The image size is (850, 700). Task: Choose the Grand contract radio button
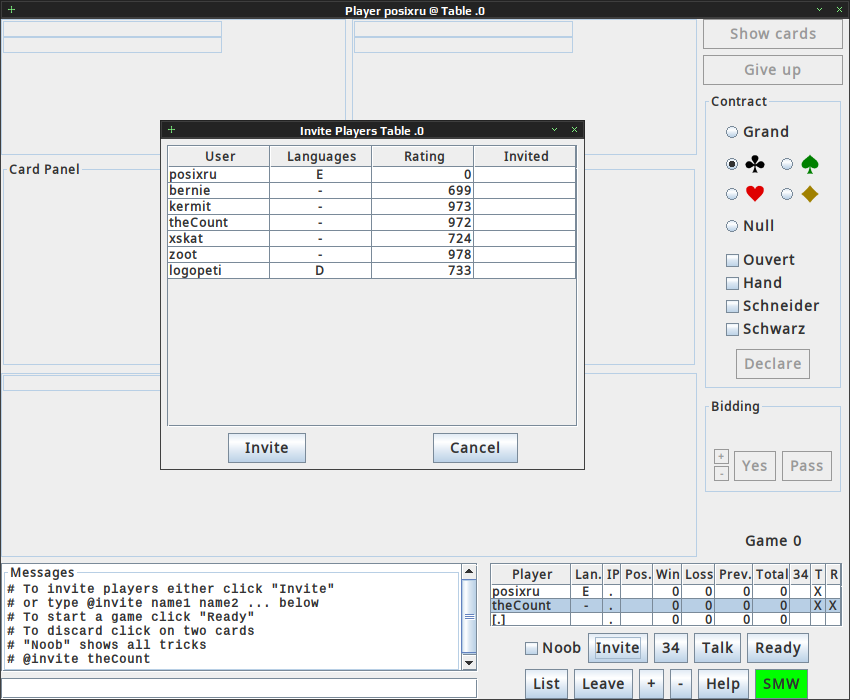(732, 132)
